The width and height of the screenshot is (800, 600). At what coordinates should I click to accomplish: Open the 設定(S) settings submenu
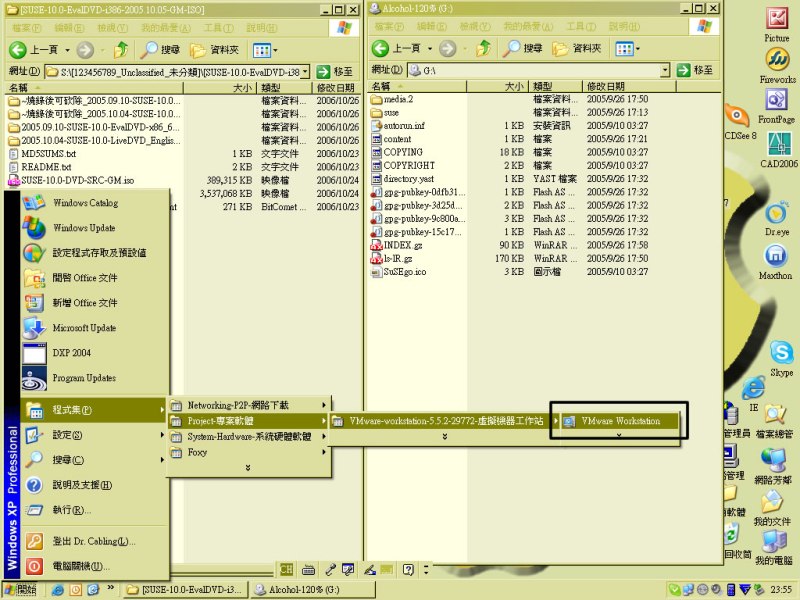click(x=95, y=435)
